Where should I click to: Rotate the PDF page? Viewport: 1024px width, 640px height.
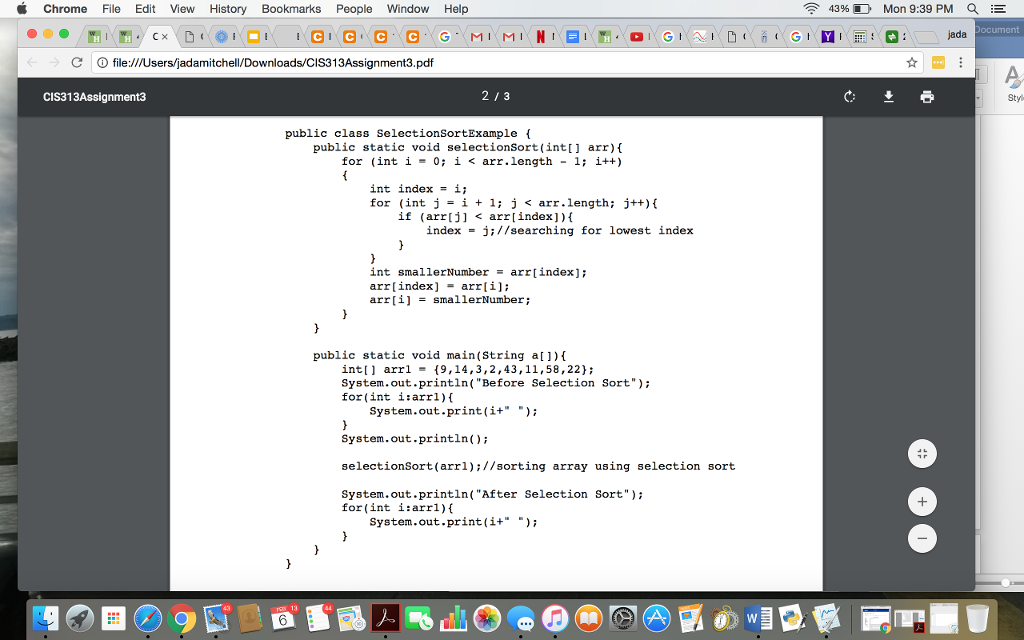[x=849, y=97]
